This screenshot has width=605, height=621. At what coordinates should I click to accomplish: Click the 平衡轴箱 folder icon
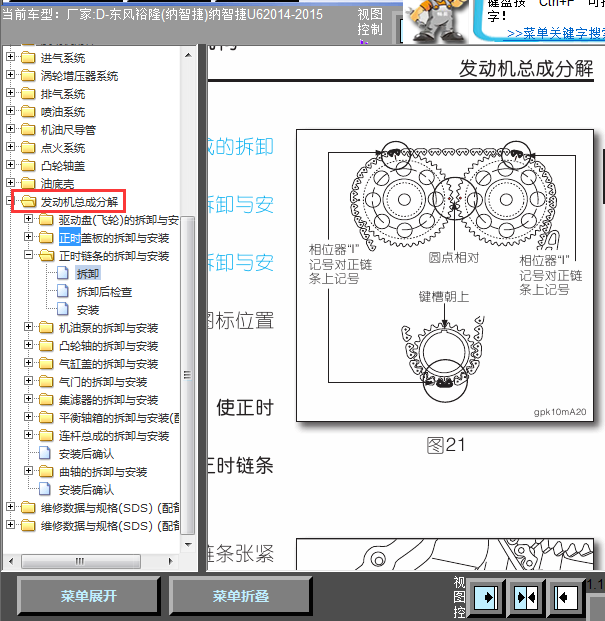pyautogui.click(x=46, y=418)
